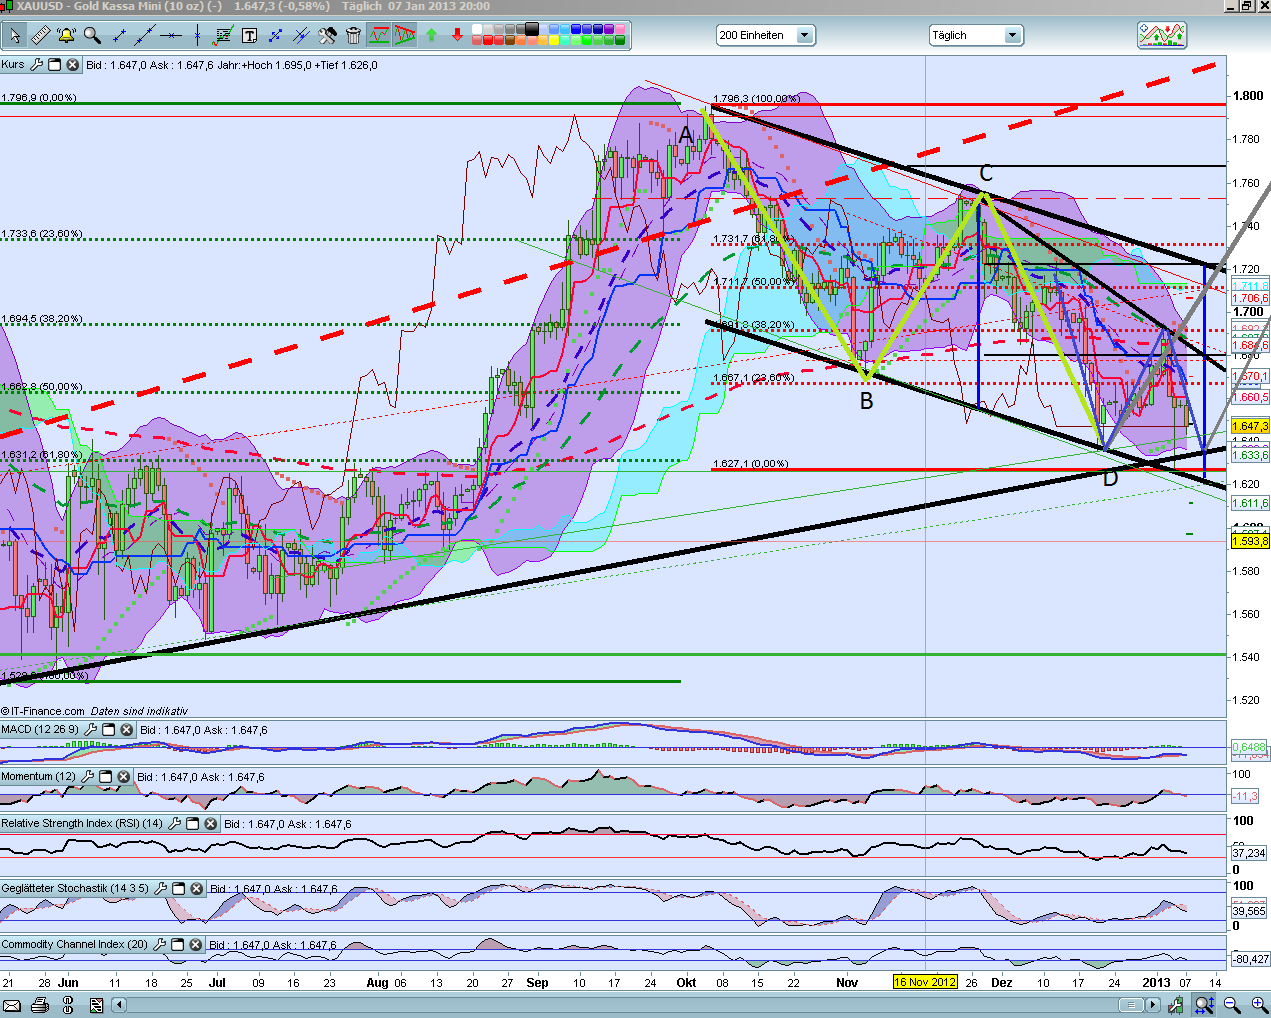Select the magnifier zoom tool in top toolbar
Image resolution: width=1271 pixels, height=1018 pixels.
point(92,35)
